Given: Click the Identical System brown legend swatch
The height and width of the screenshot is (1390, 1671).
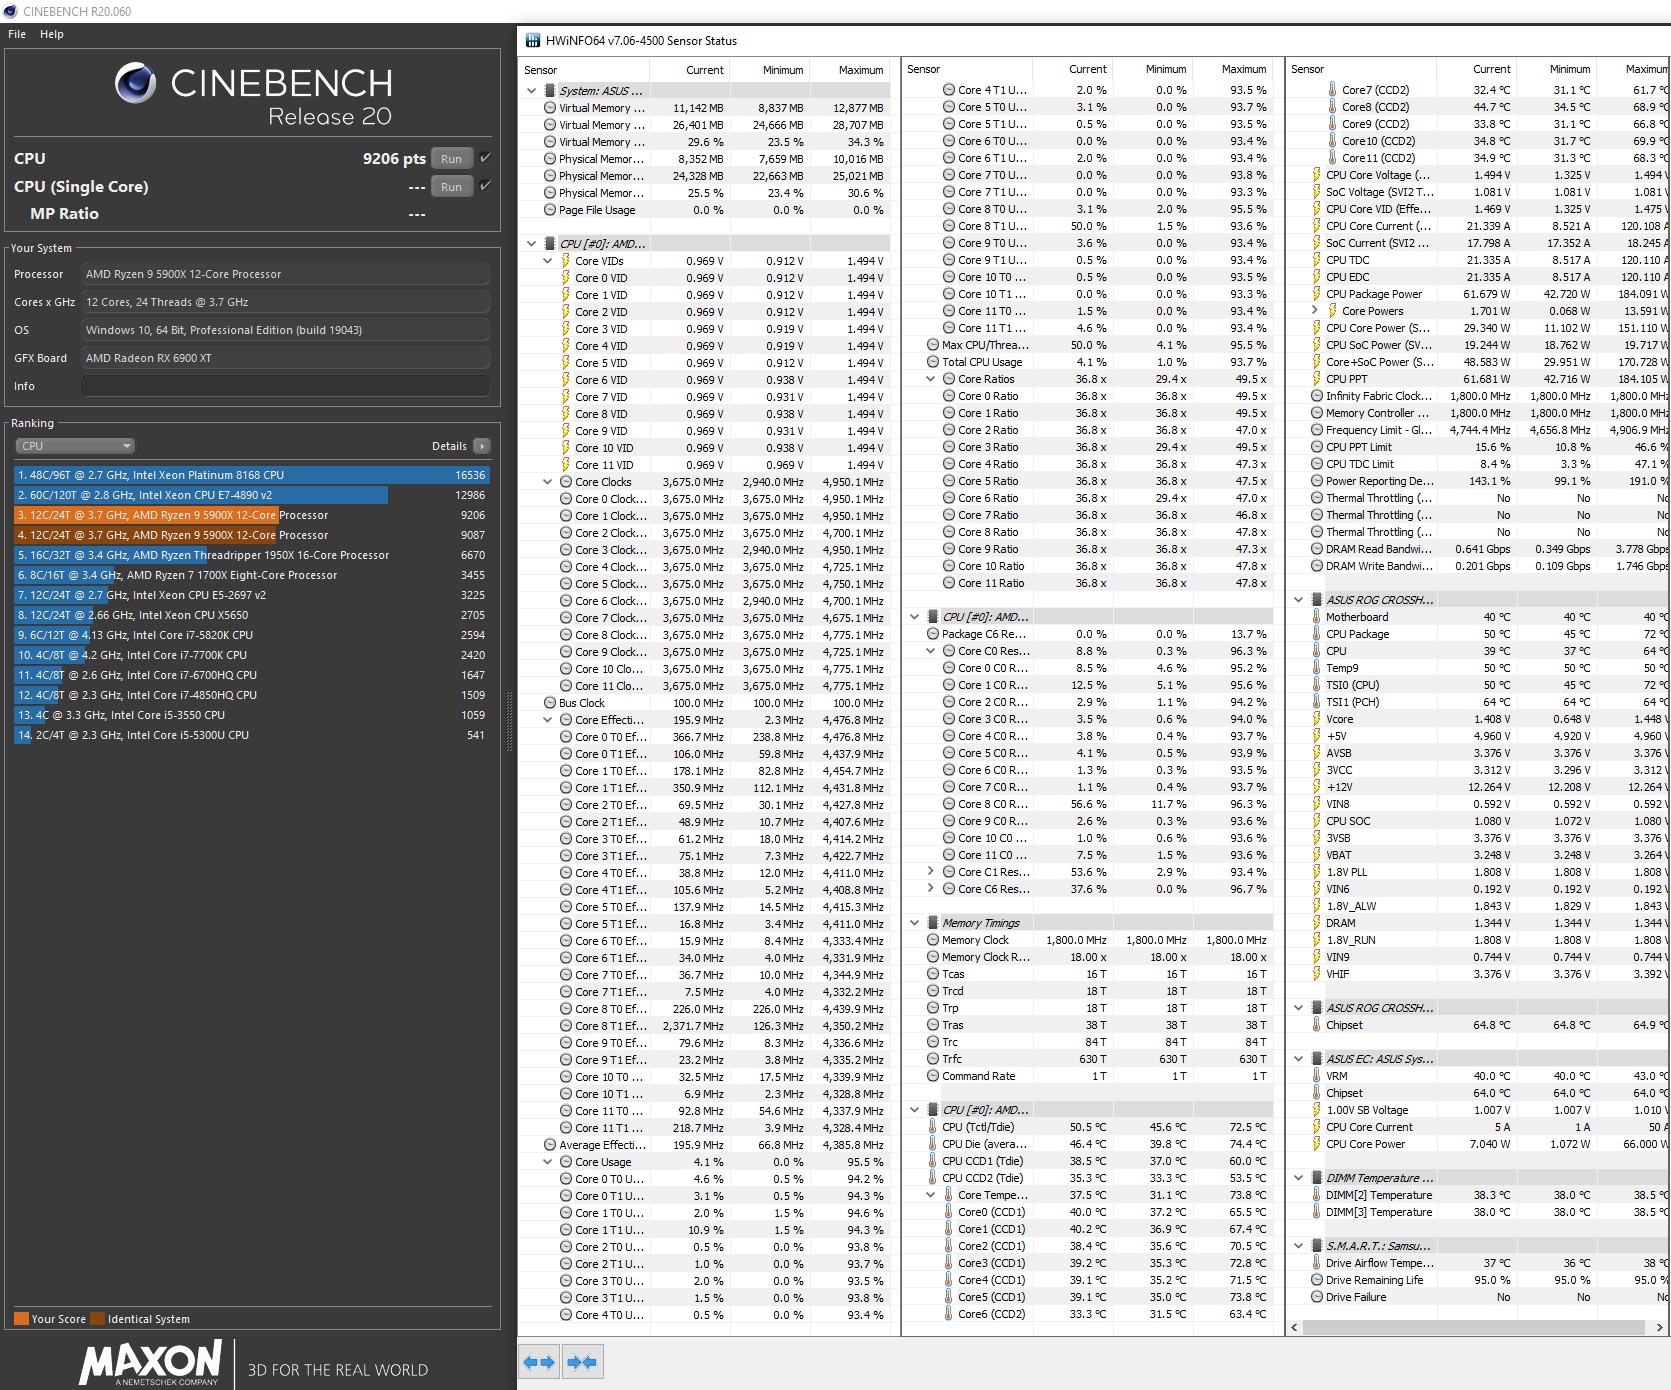Looking at the screenshot, I should (x=97, y=1318).
